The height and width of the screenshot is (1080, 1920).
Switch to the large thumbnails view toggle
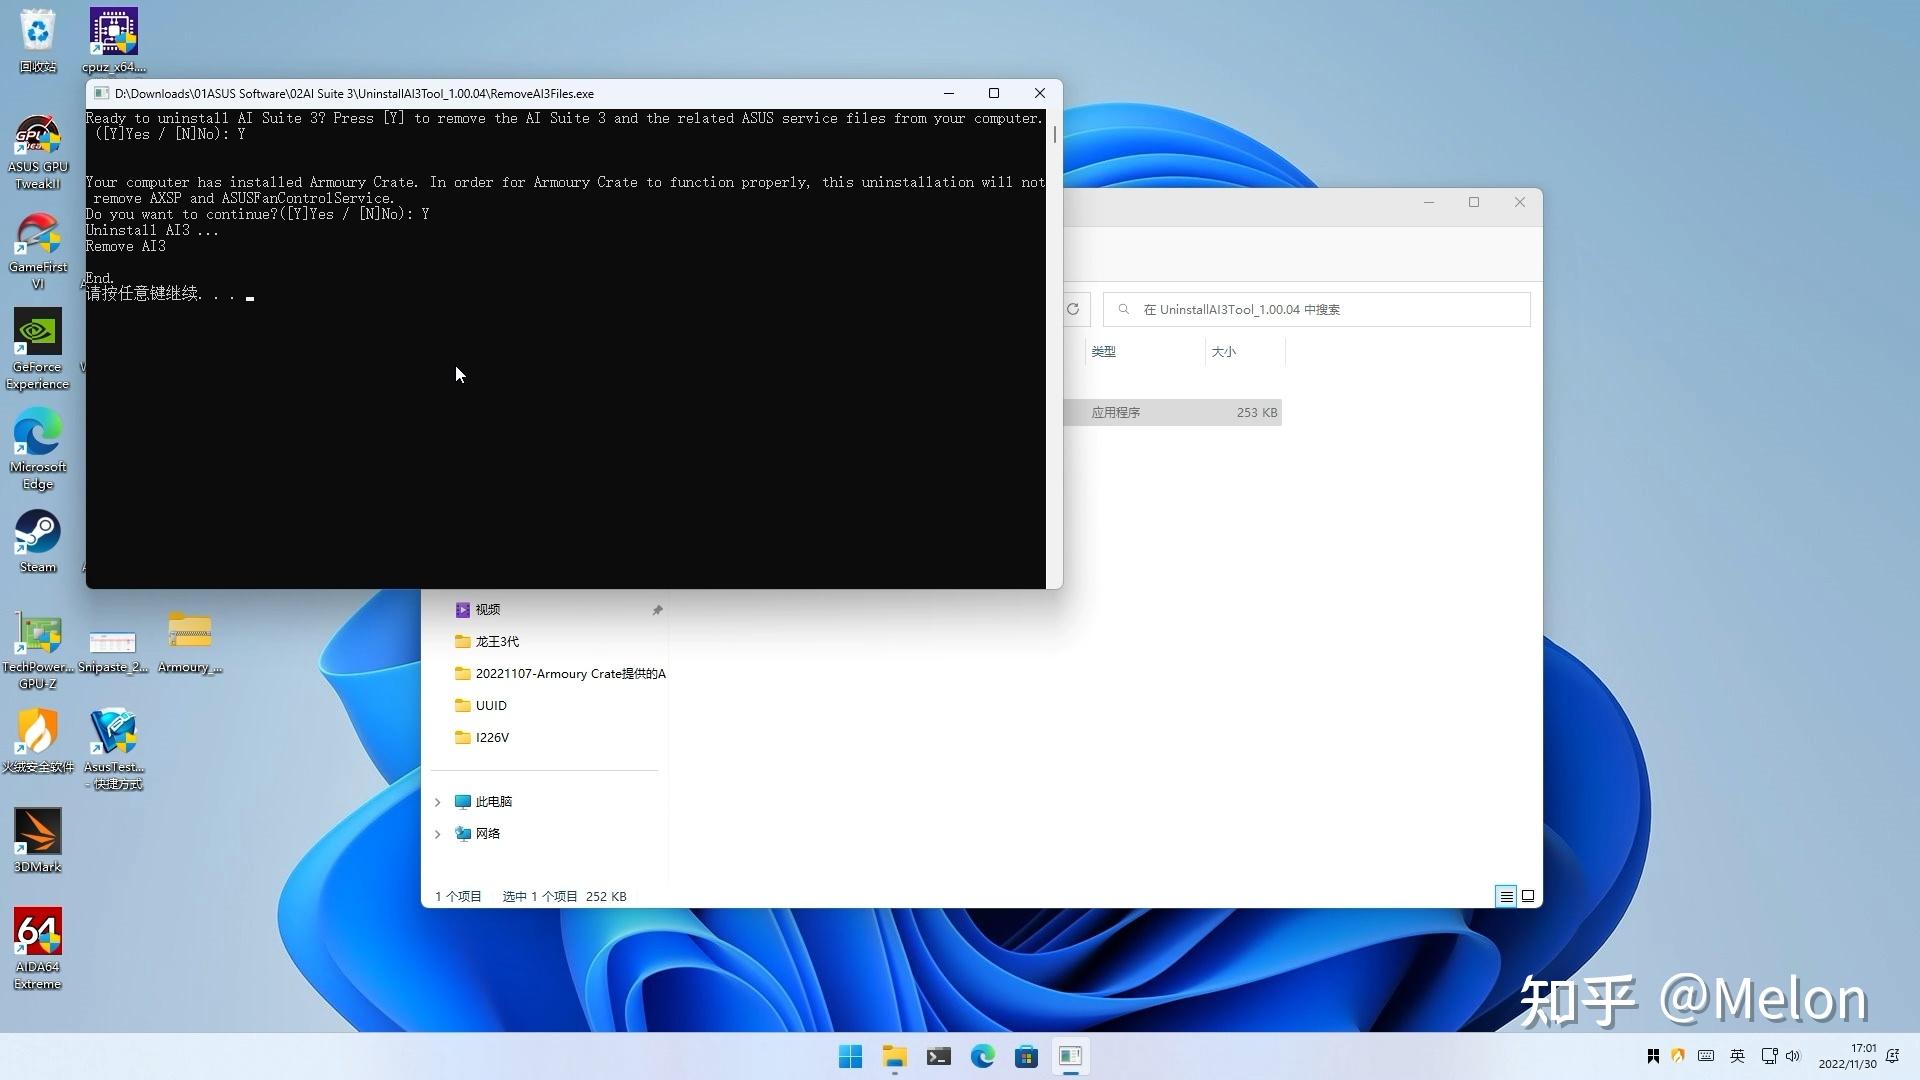(x=1528, y=896)
